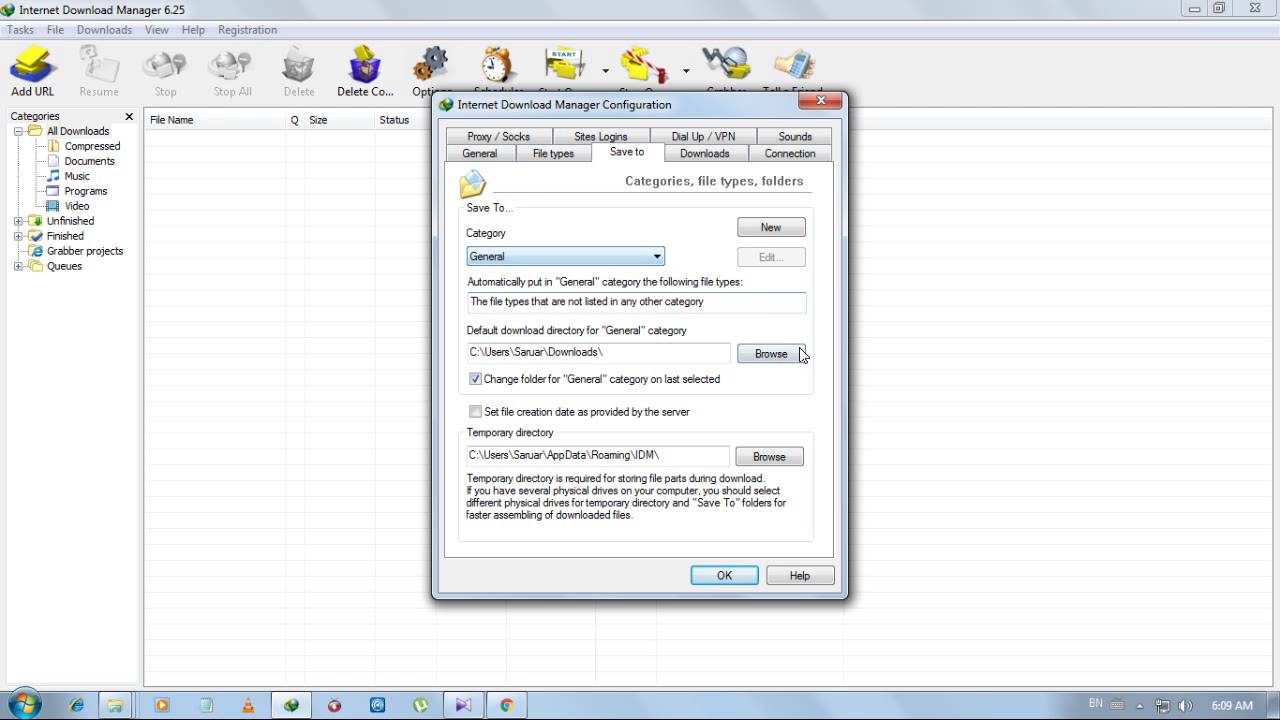Select the Programs category in tree
The image size is (1280, 720).
85,191
